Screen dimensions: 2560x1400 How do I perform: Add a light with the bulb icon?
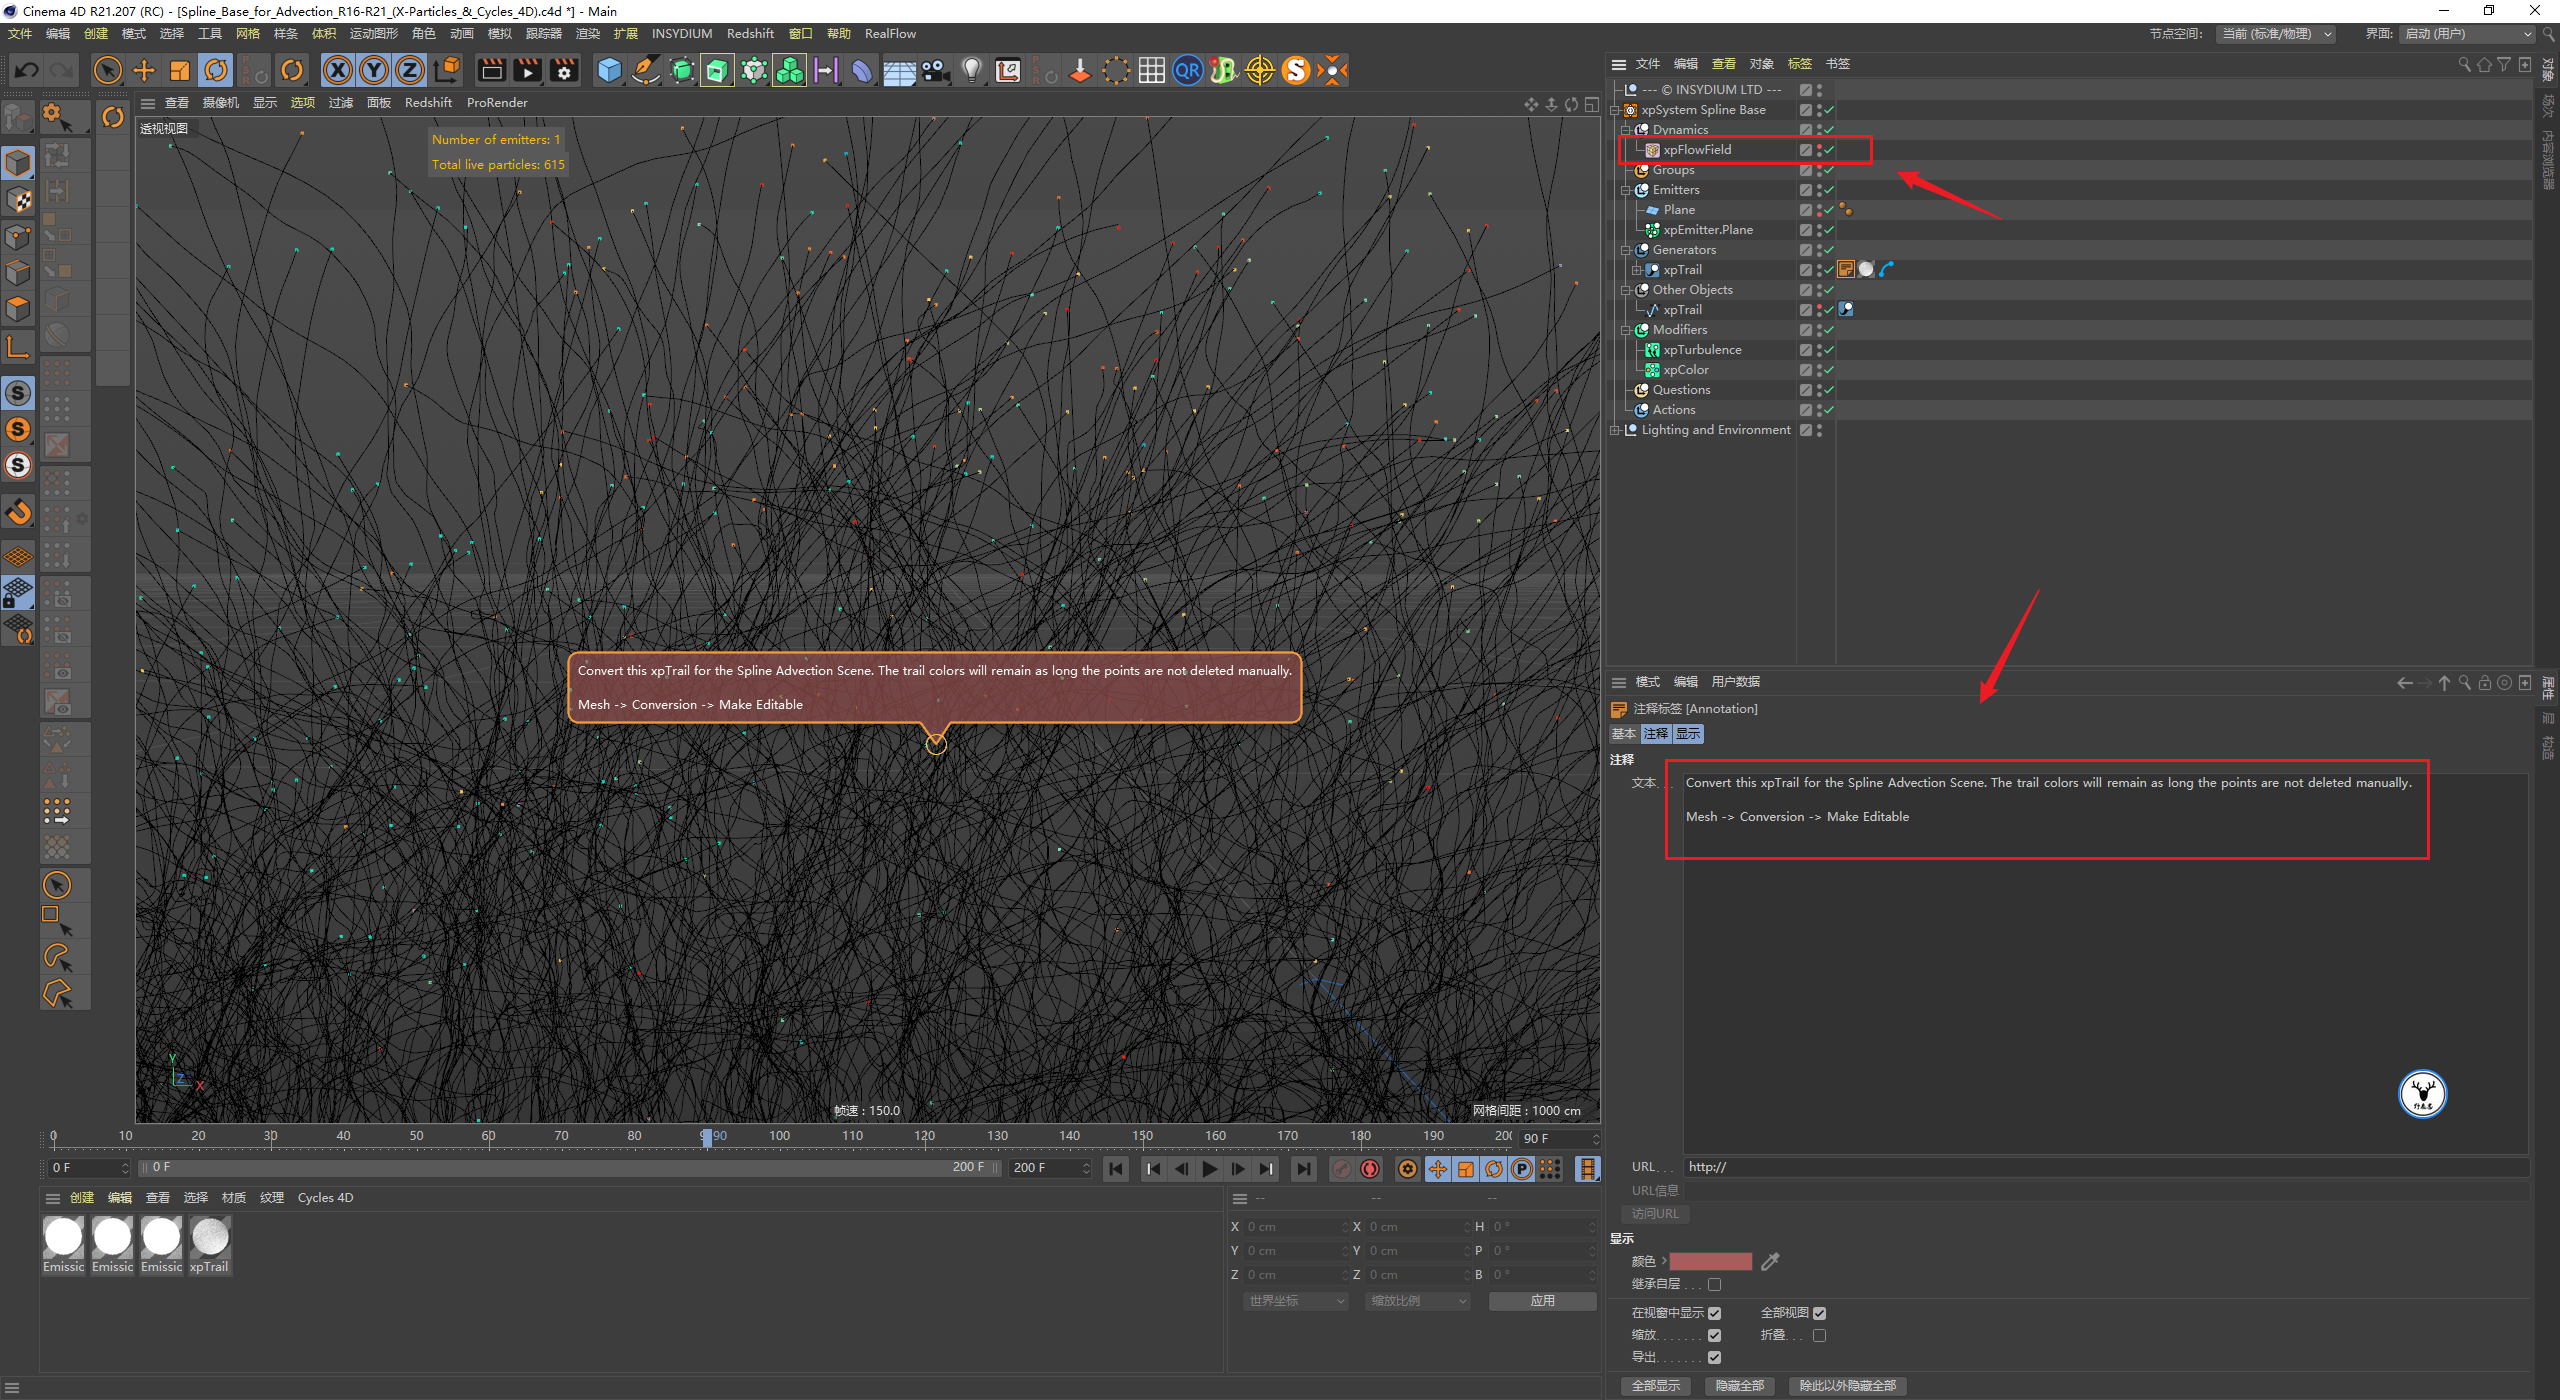pos(971,70)
